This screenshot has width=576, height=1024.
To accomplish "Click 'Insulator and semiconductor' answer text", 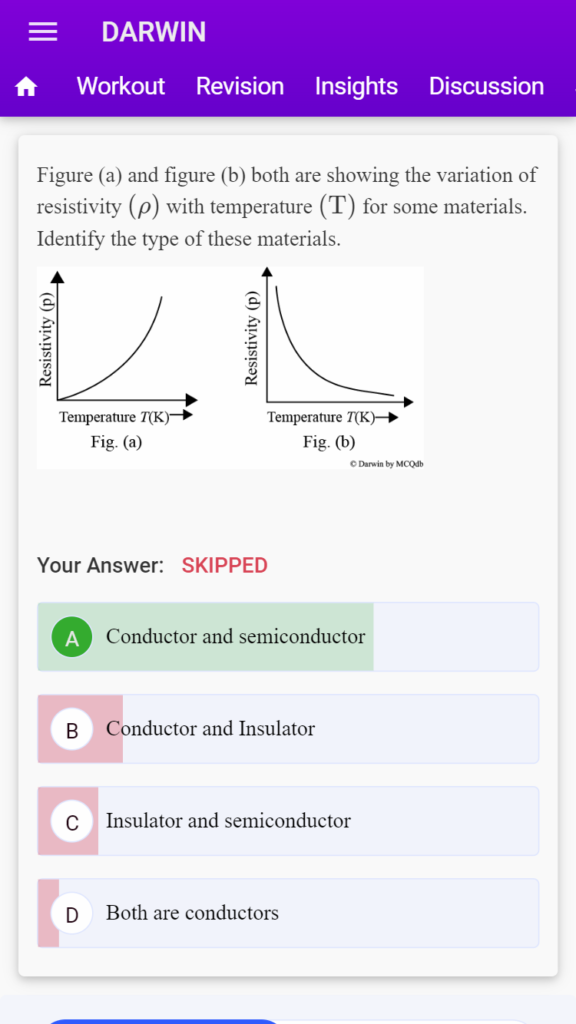I will point(228,820).
